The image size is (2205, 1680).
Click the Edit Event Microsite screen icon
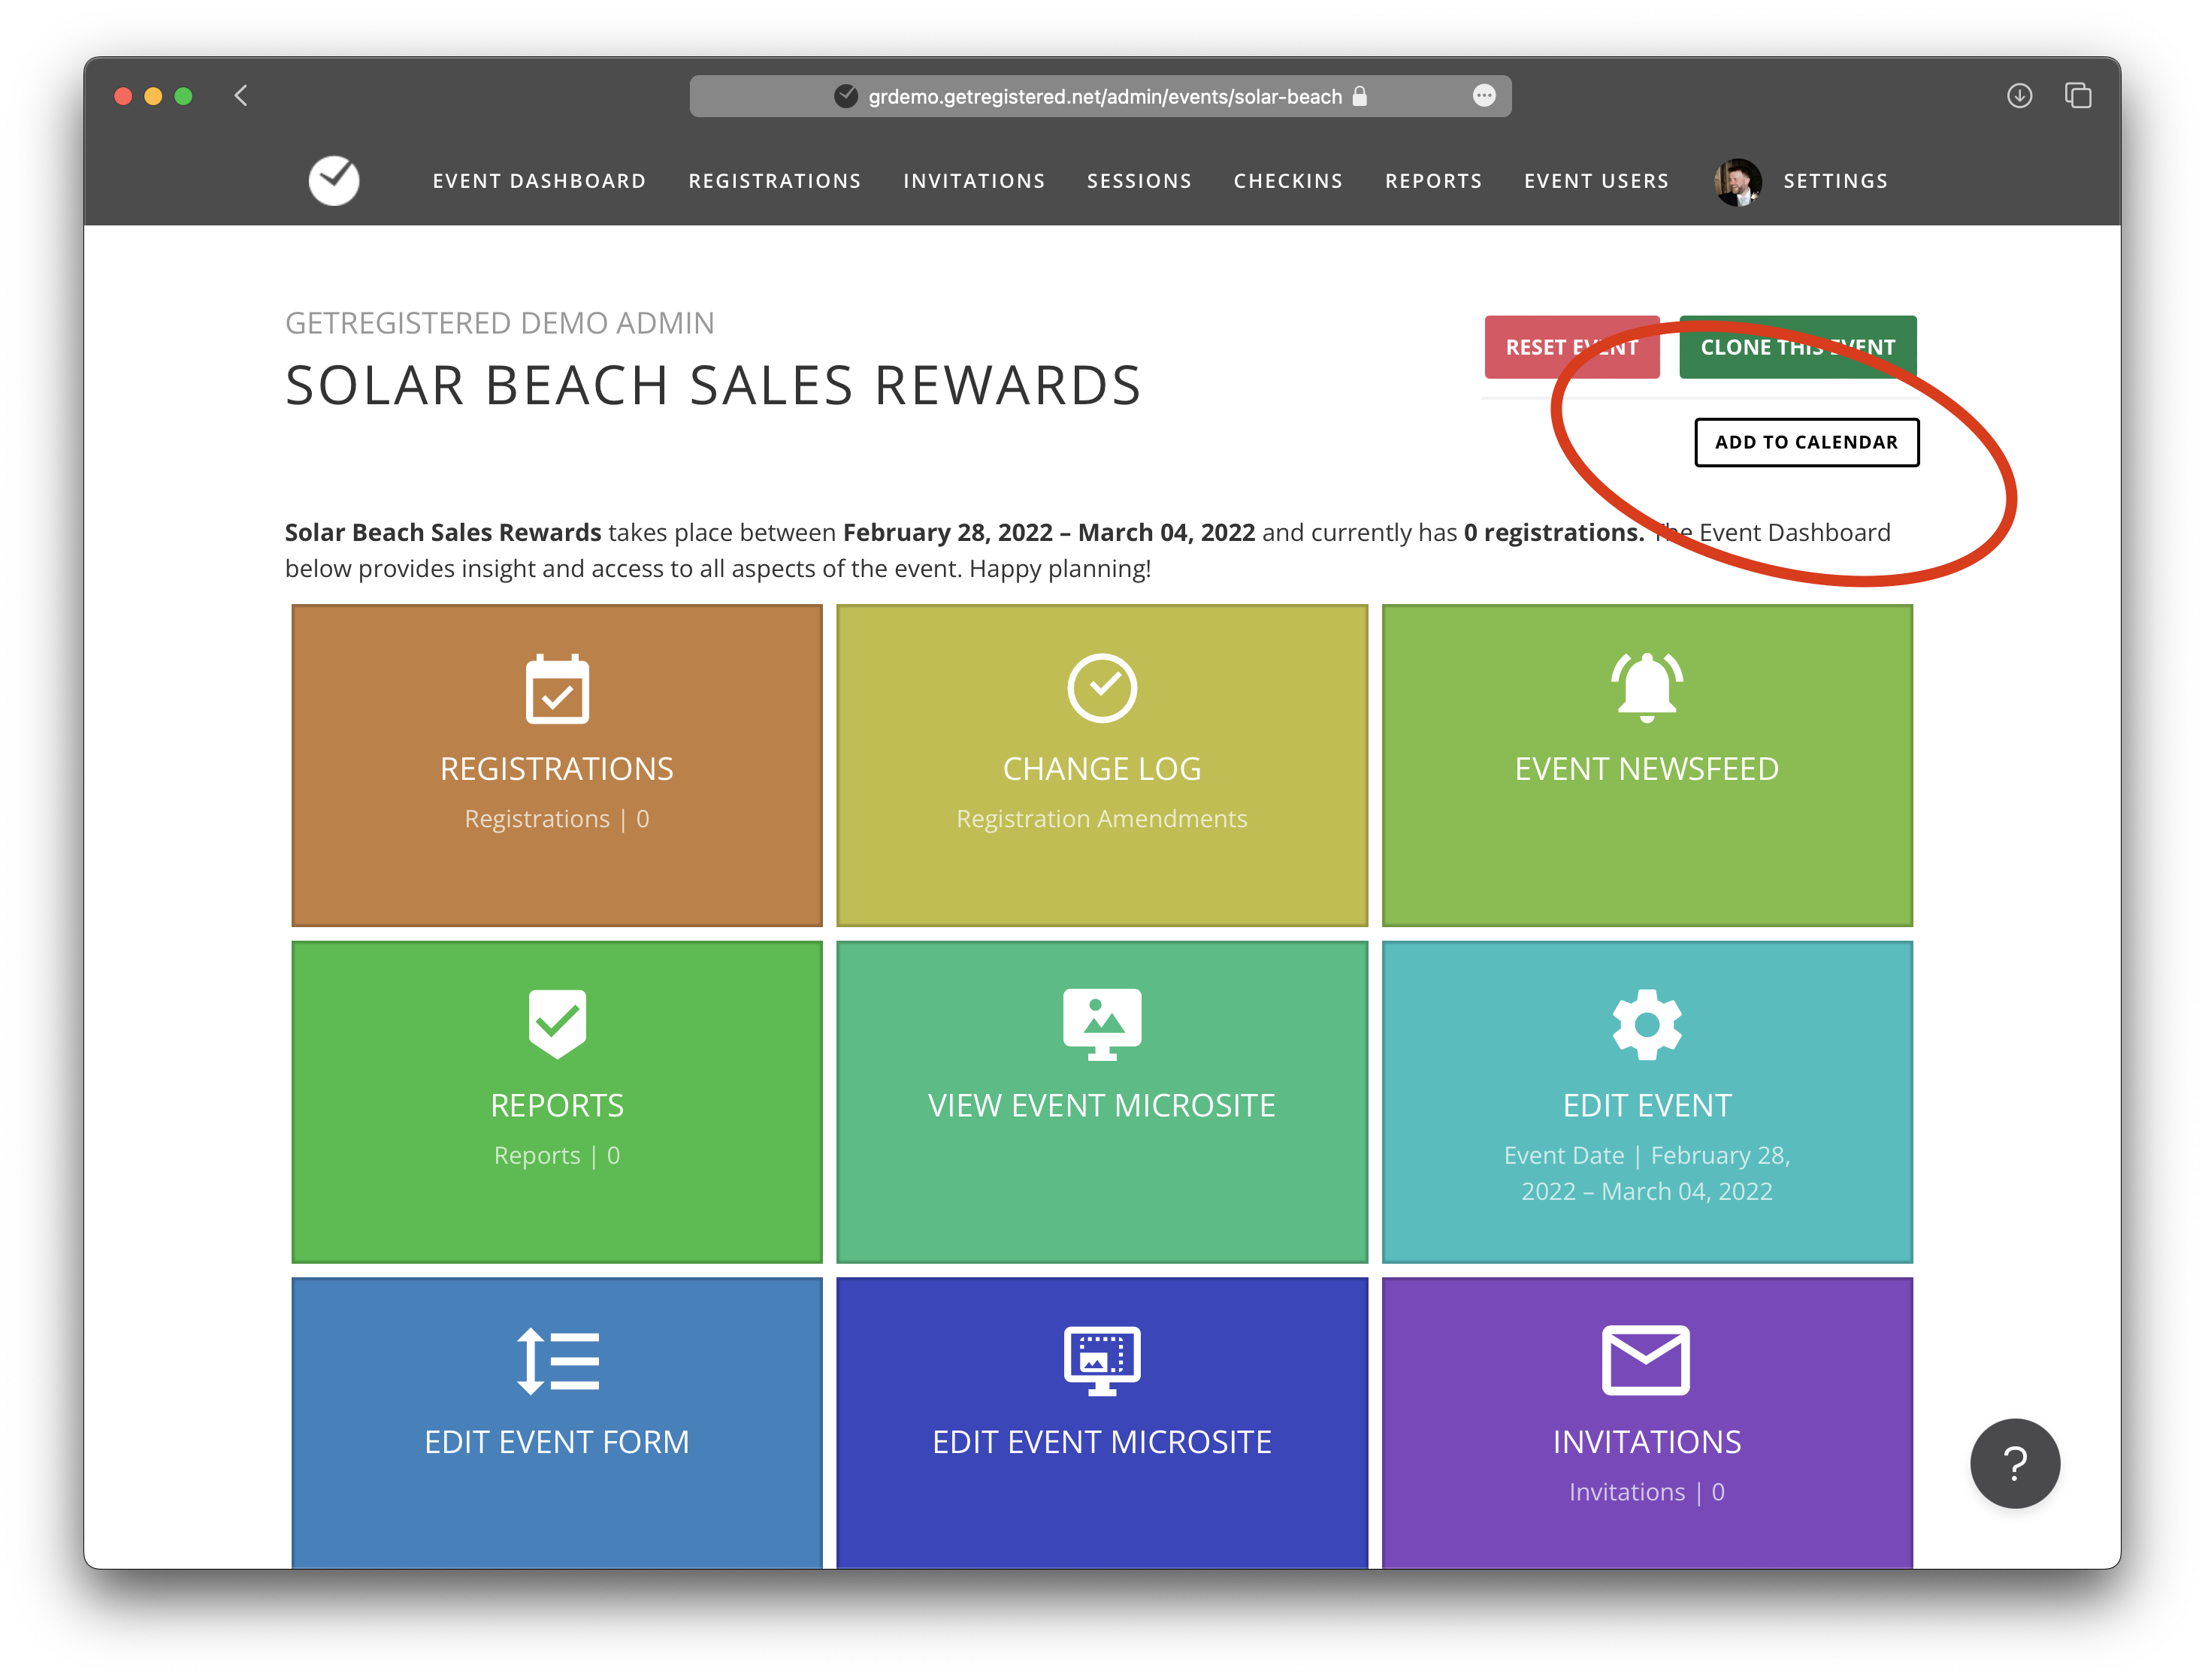click(x=1101, y=1360)
